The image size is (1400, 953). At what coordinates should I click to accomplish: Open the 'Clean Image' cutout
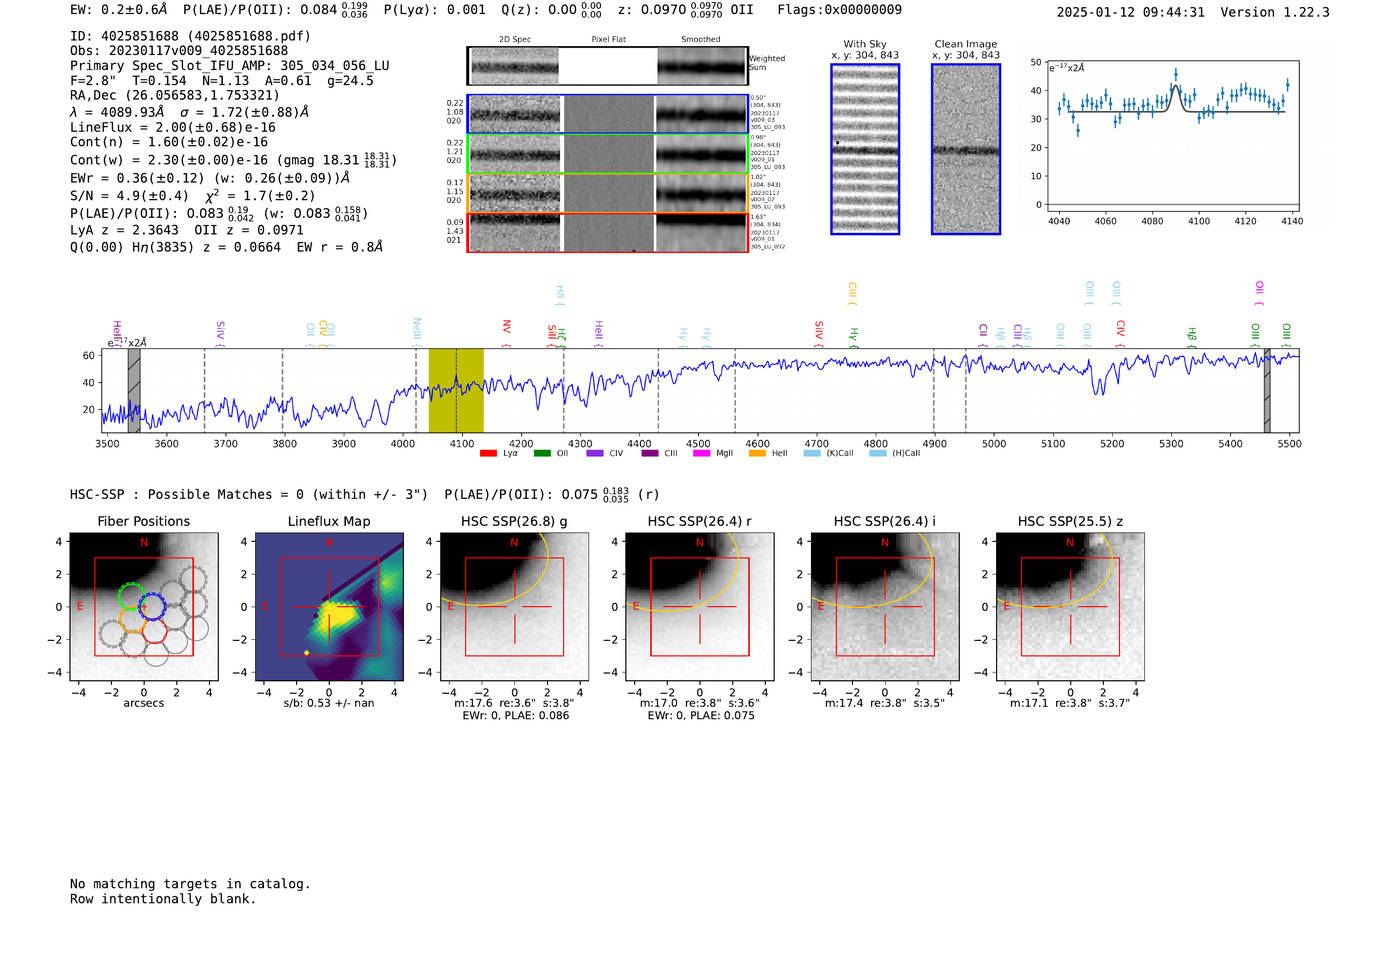click(x=966, y=149)
